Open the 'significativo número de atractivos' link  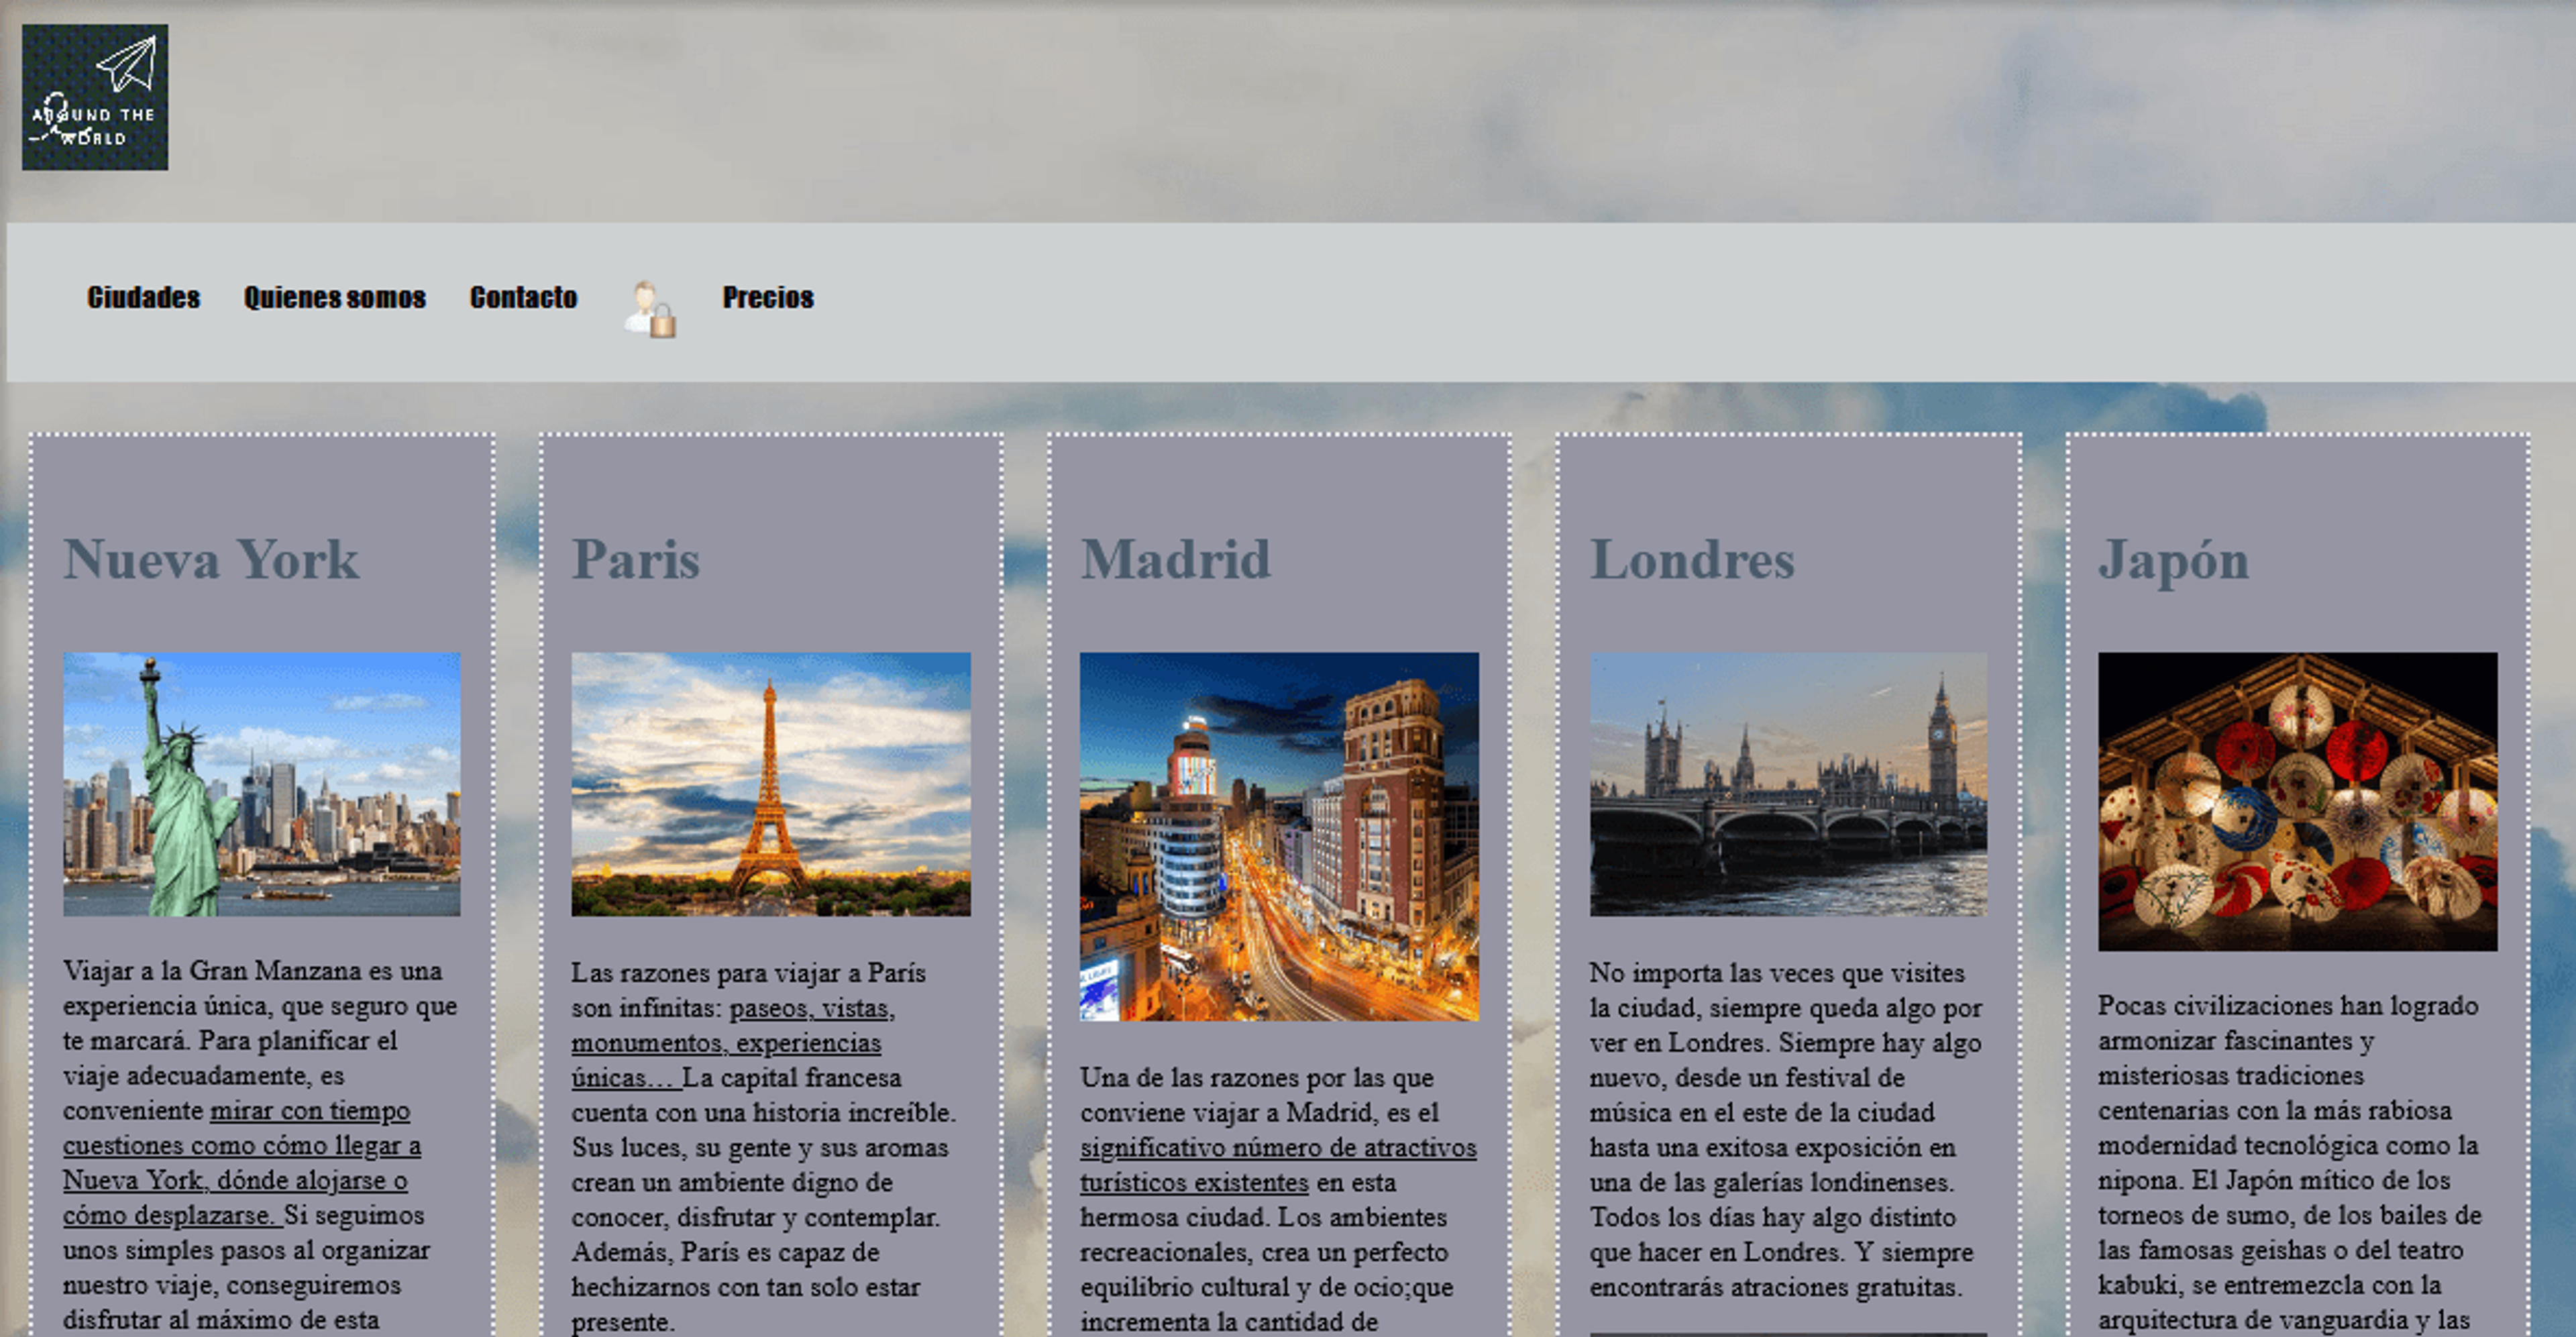click(x=1278, y=1164)
